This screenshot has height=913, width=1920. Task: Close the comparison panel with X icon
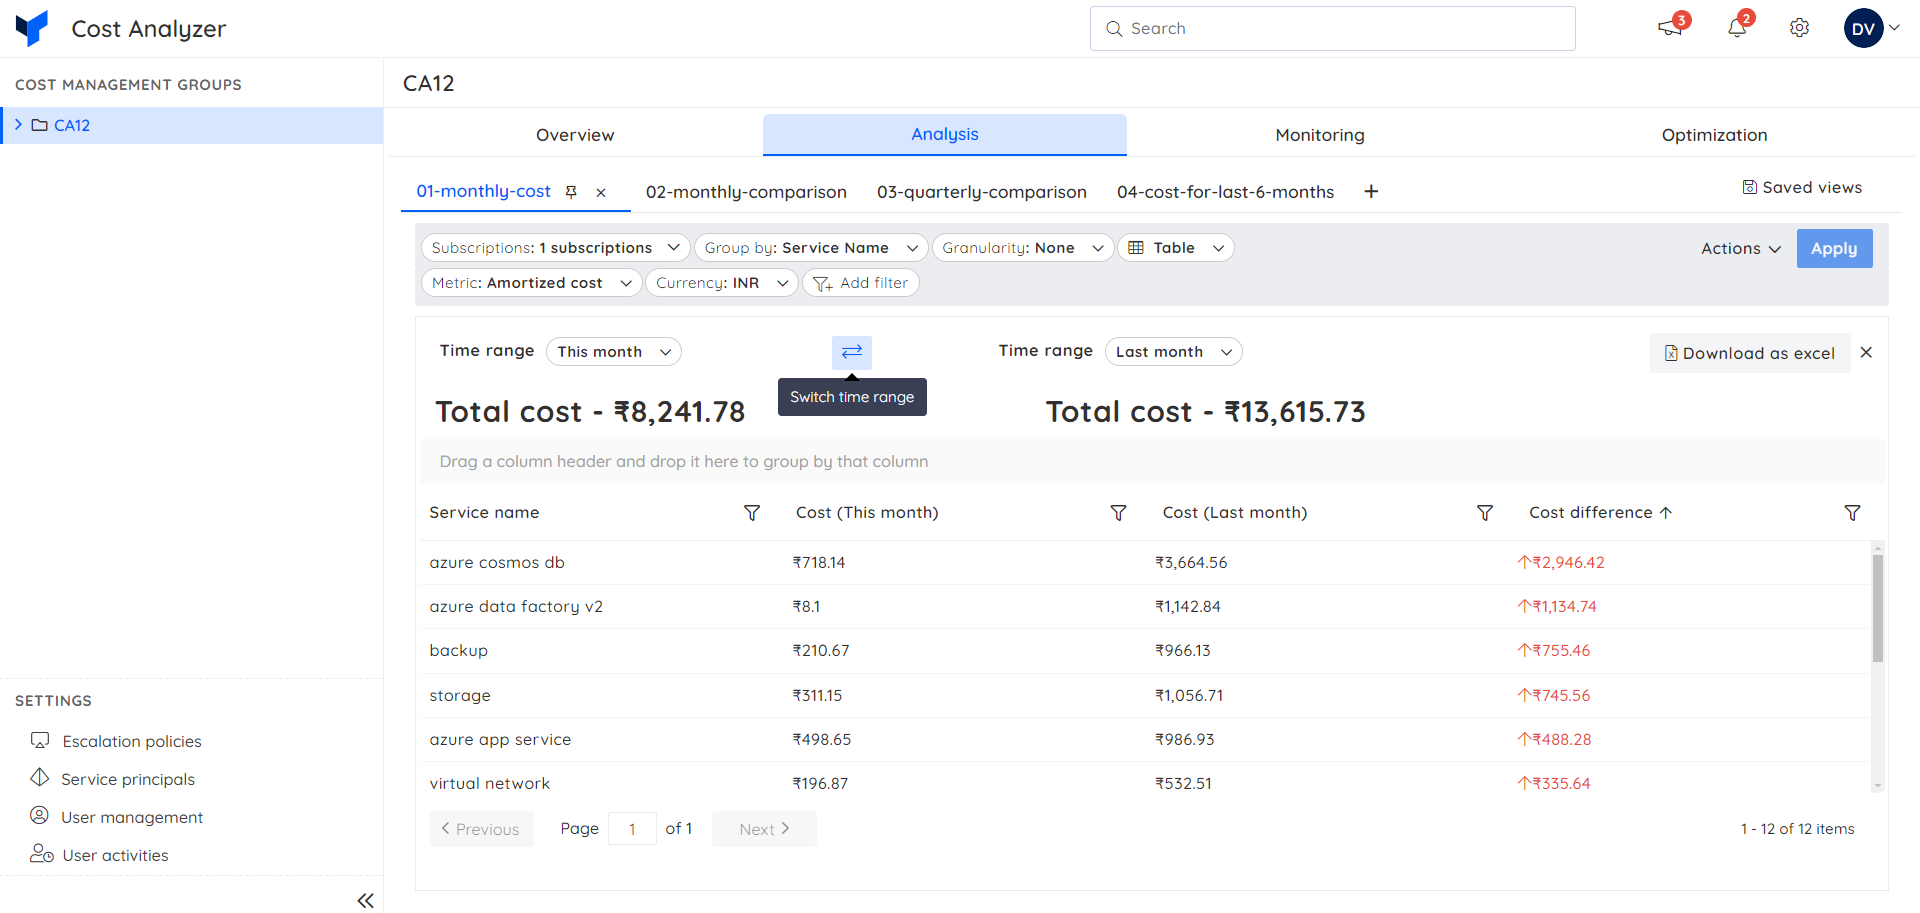1866,352
